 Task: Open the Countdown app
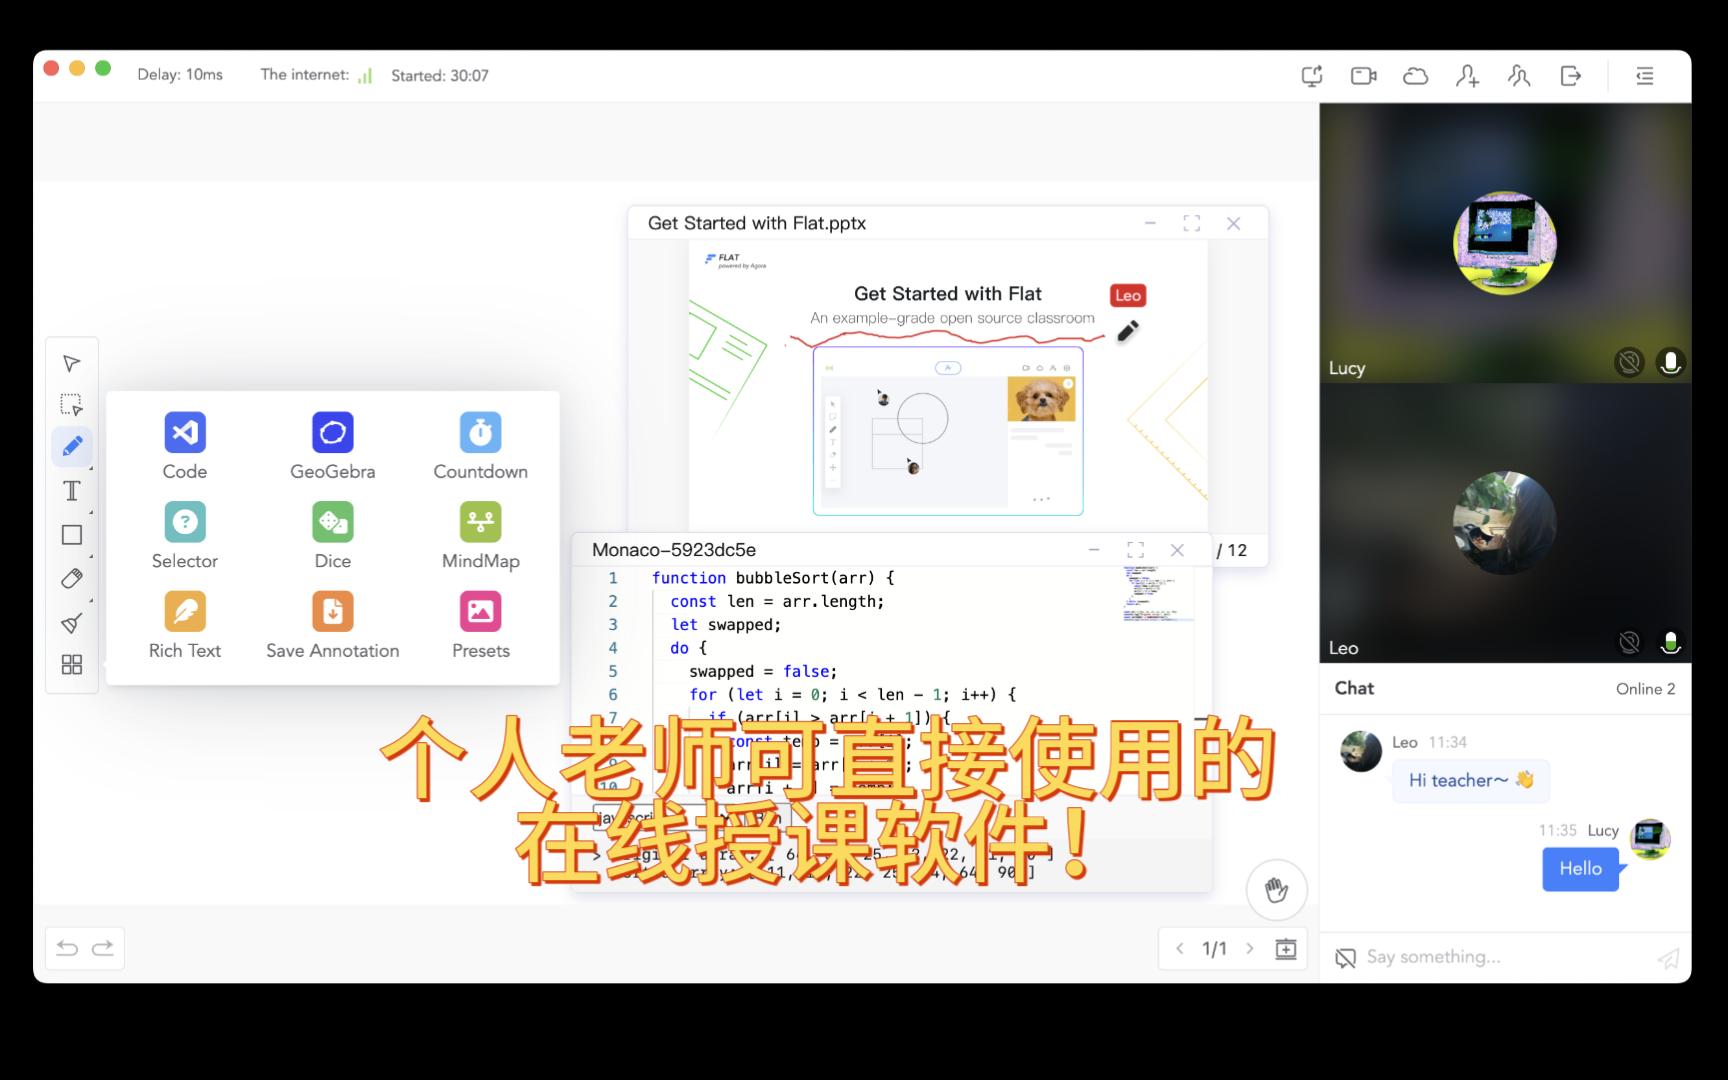[x=480, y=444]
